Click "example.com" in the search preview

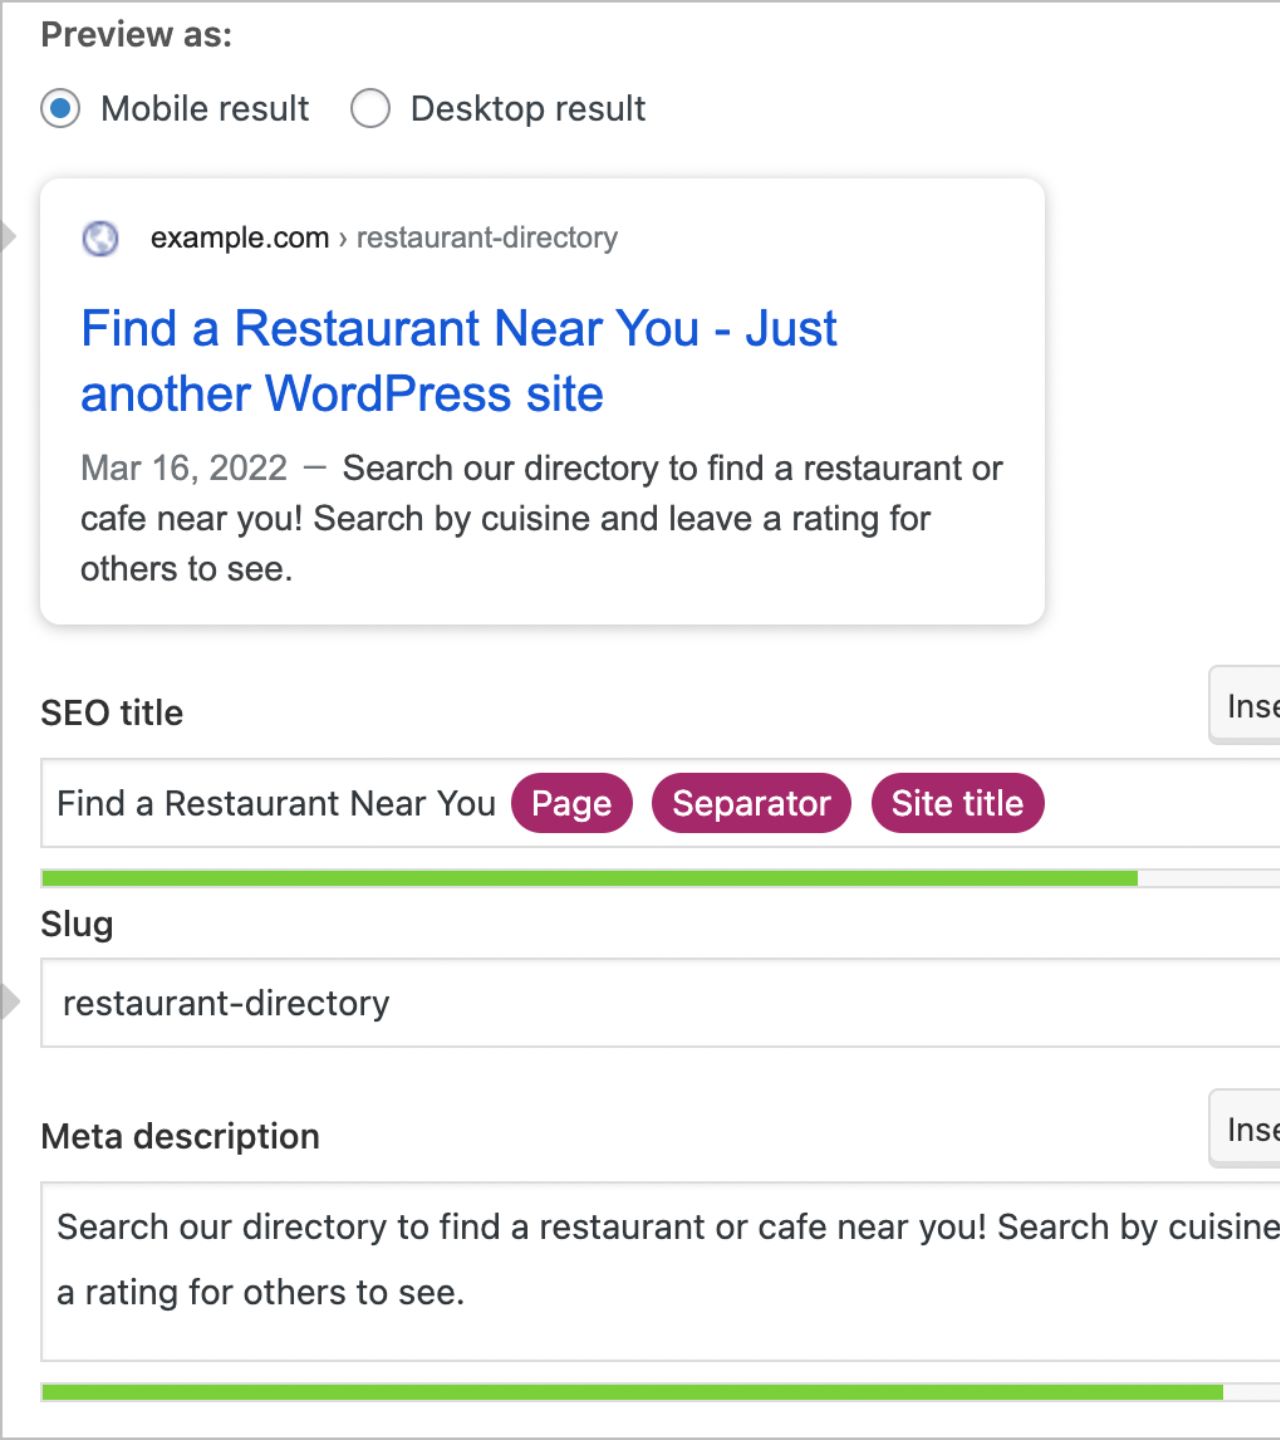tap(240, 238)
